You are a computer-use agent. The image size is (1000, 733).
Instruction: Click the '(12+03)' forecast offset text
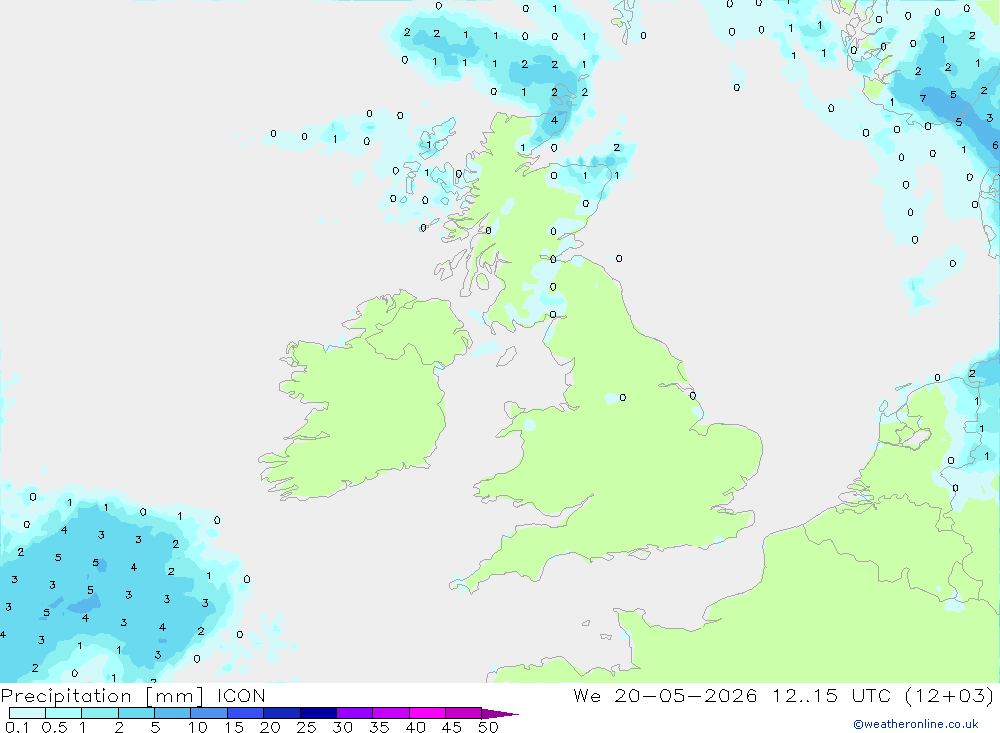pyautogui.click(x=949, y=695)
